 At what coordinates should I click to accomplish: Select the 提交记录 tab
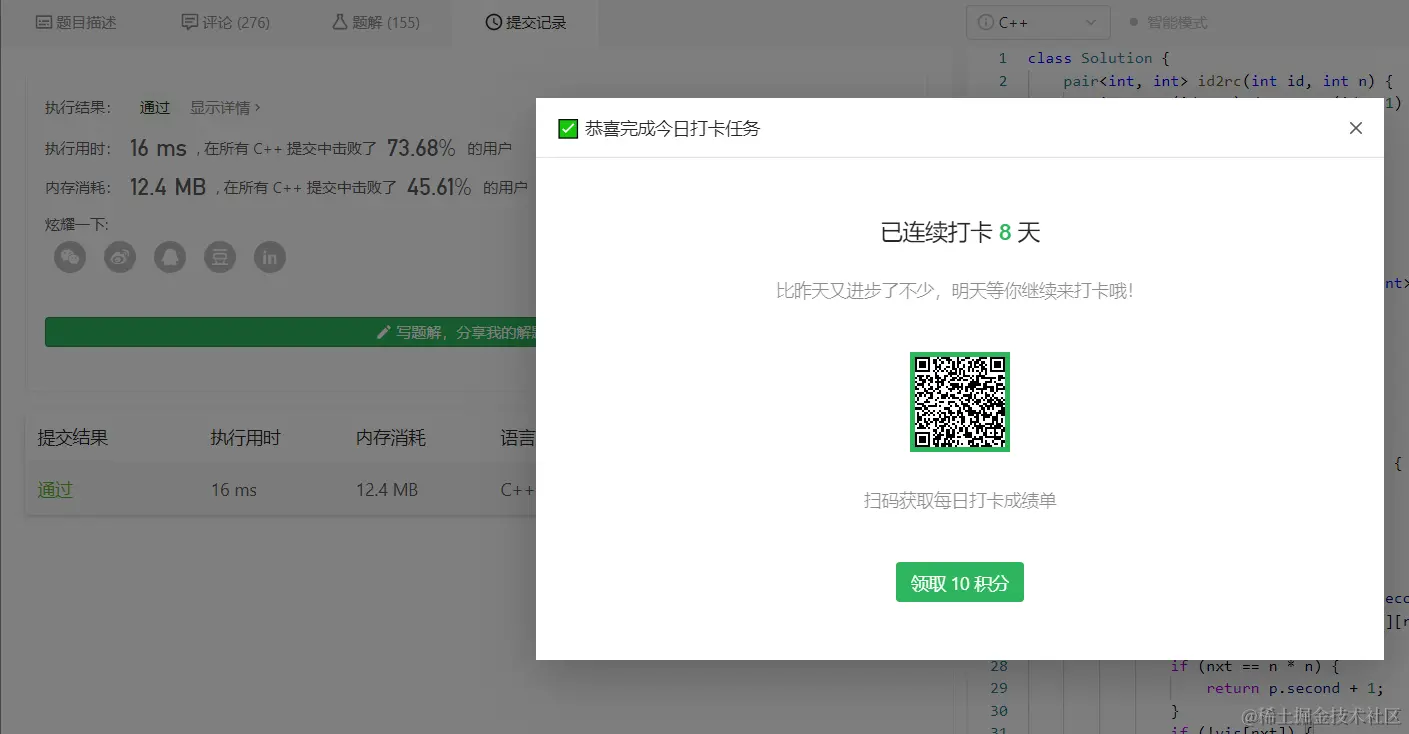point(526,22)
